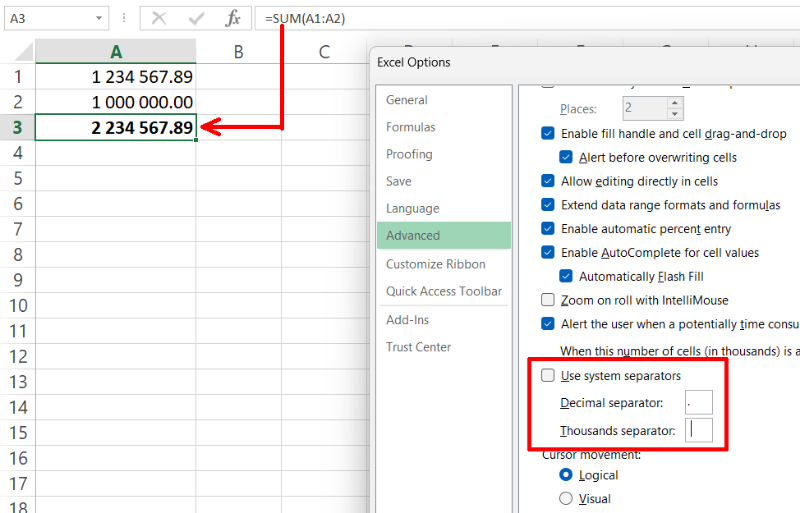Open the Trust Center section
The width and height of the screenshot is (800, 513).
[419, 347]
